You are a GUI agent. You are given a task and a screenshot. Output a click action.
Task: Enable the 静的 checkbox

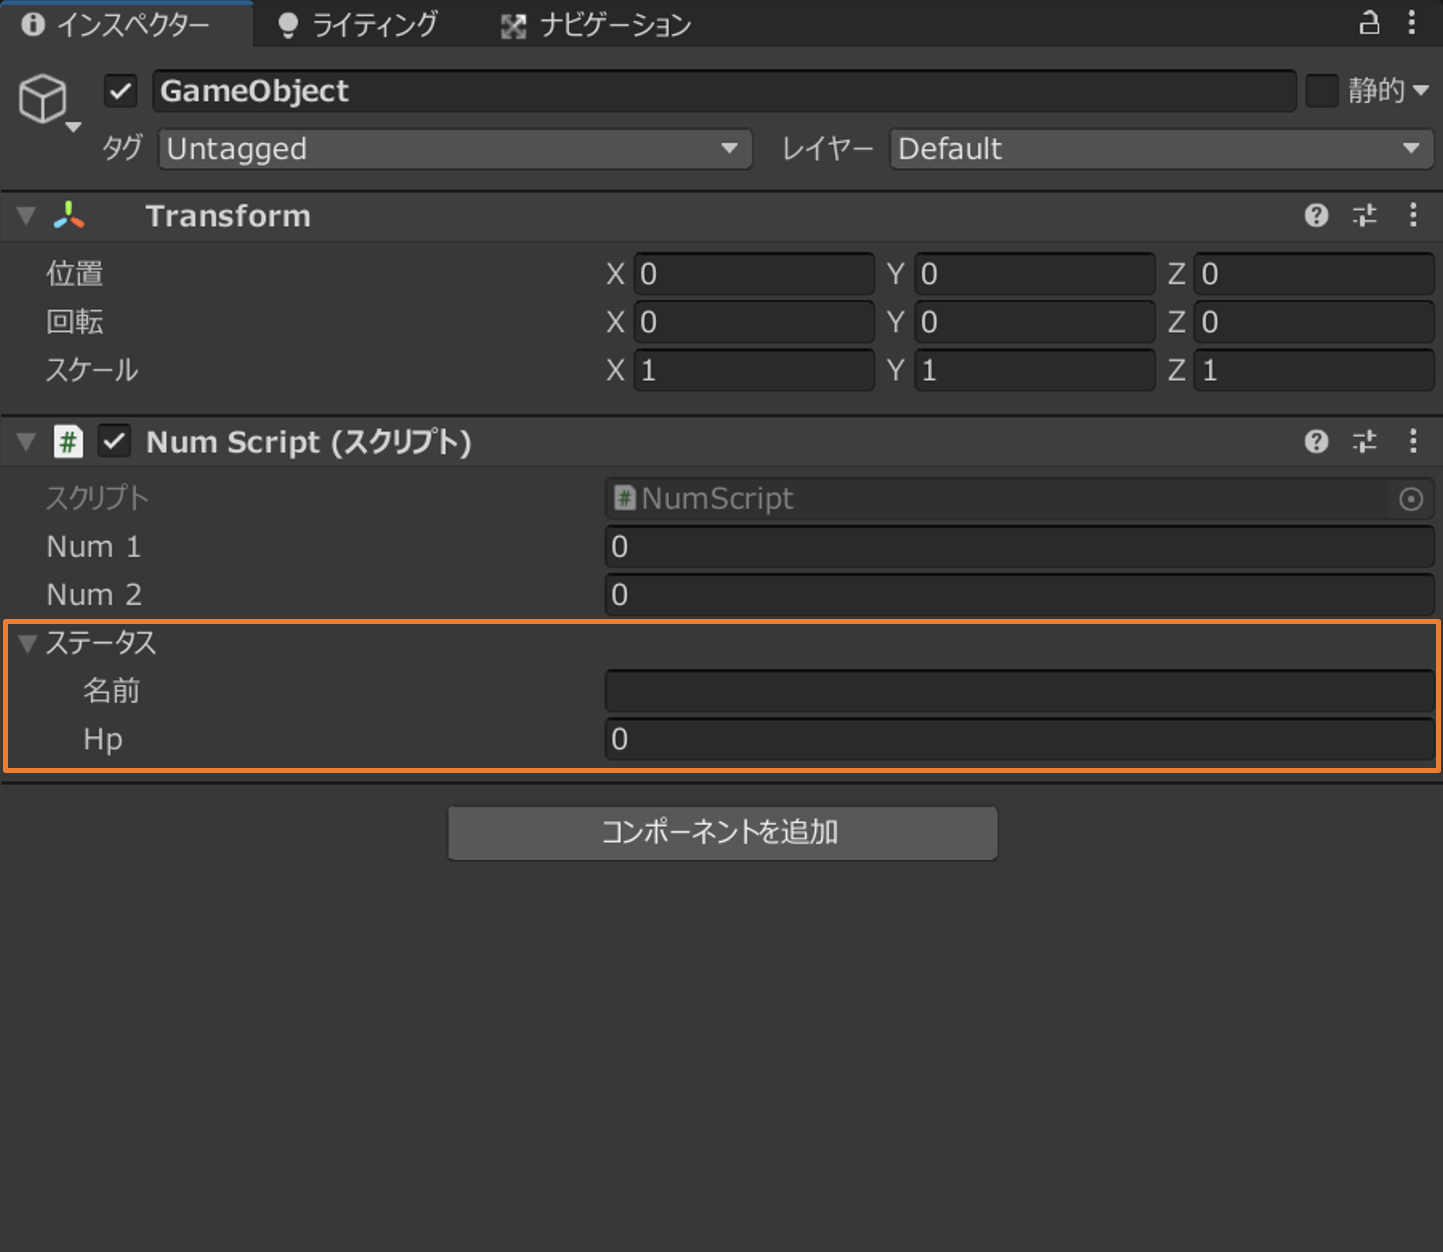[1321, 90]
